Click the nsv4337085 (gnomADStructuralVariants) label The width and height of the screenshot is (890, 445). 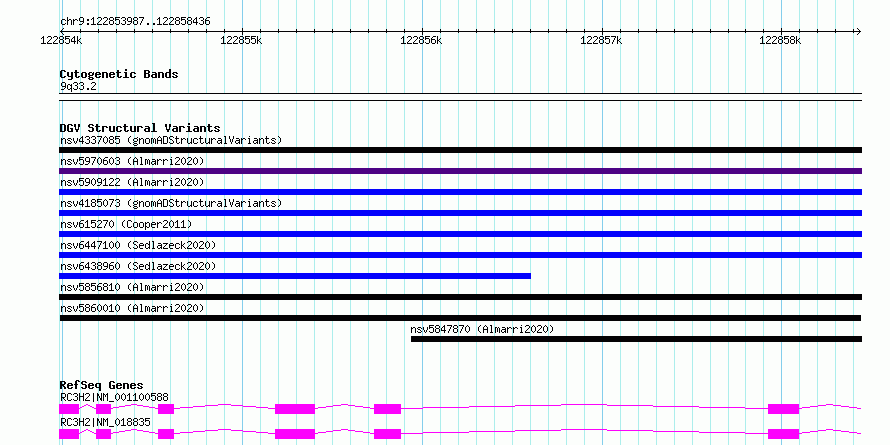171,140
